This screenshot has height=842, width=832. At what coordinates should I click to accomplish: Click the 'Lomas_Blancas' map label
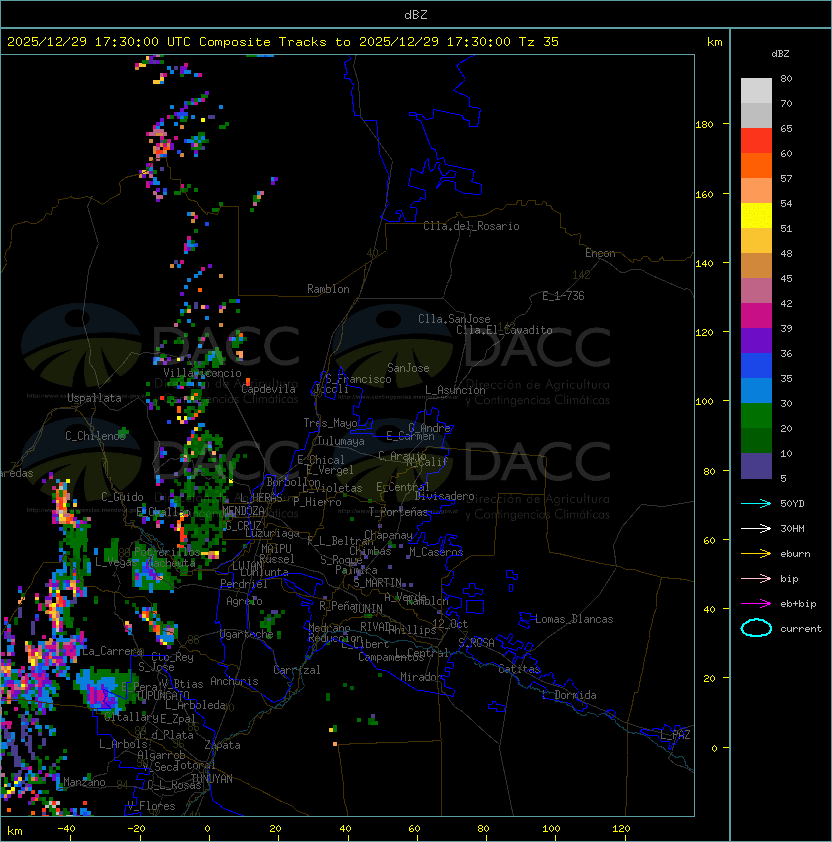point(574,619)
